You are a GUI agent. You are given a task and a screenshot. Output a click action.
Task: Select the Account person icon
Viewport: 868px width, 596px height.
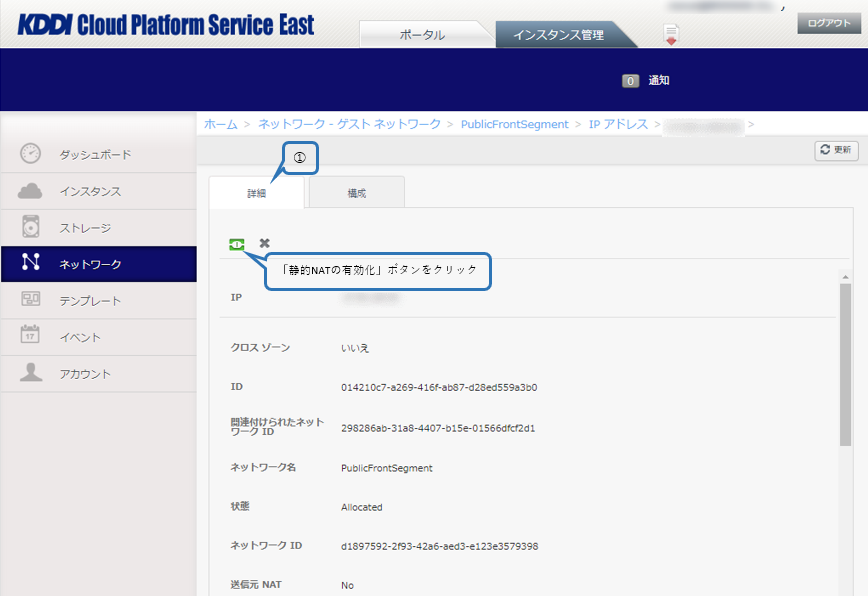(x=31, y=372)
